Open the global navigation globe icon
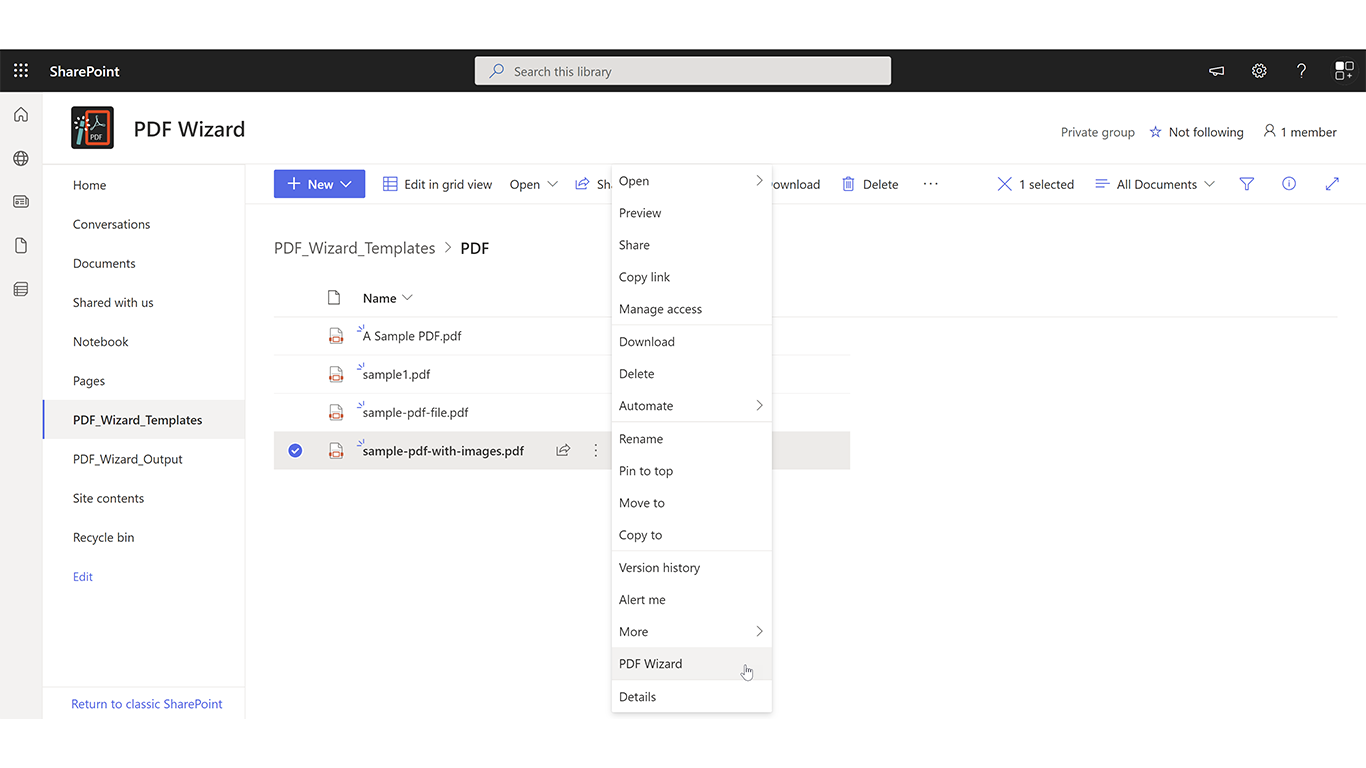Image resolution: width=1366 pixels, height=768 pixels. (x=21, y=158)
